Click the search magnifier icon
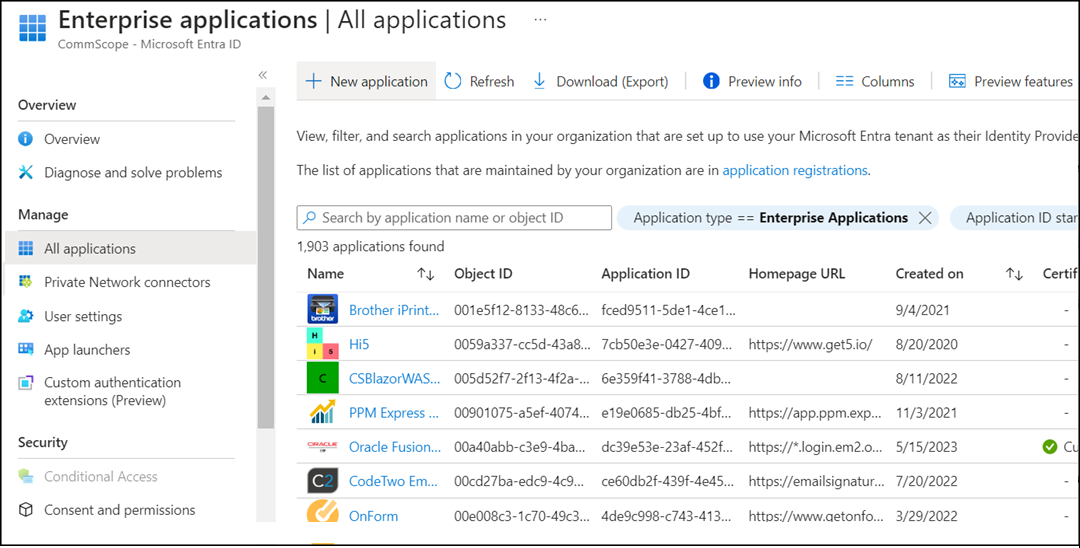Image resolution: width=1080 pixels, height=548 pixels. click(x=310, y=218)
